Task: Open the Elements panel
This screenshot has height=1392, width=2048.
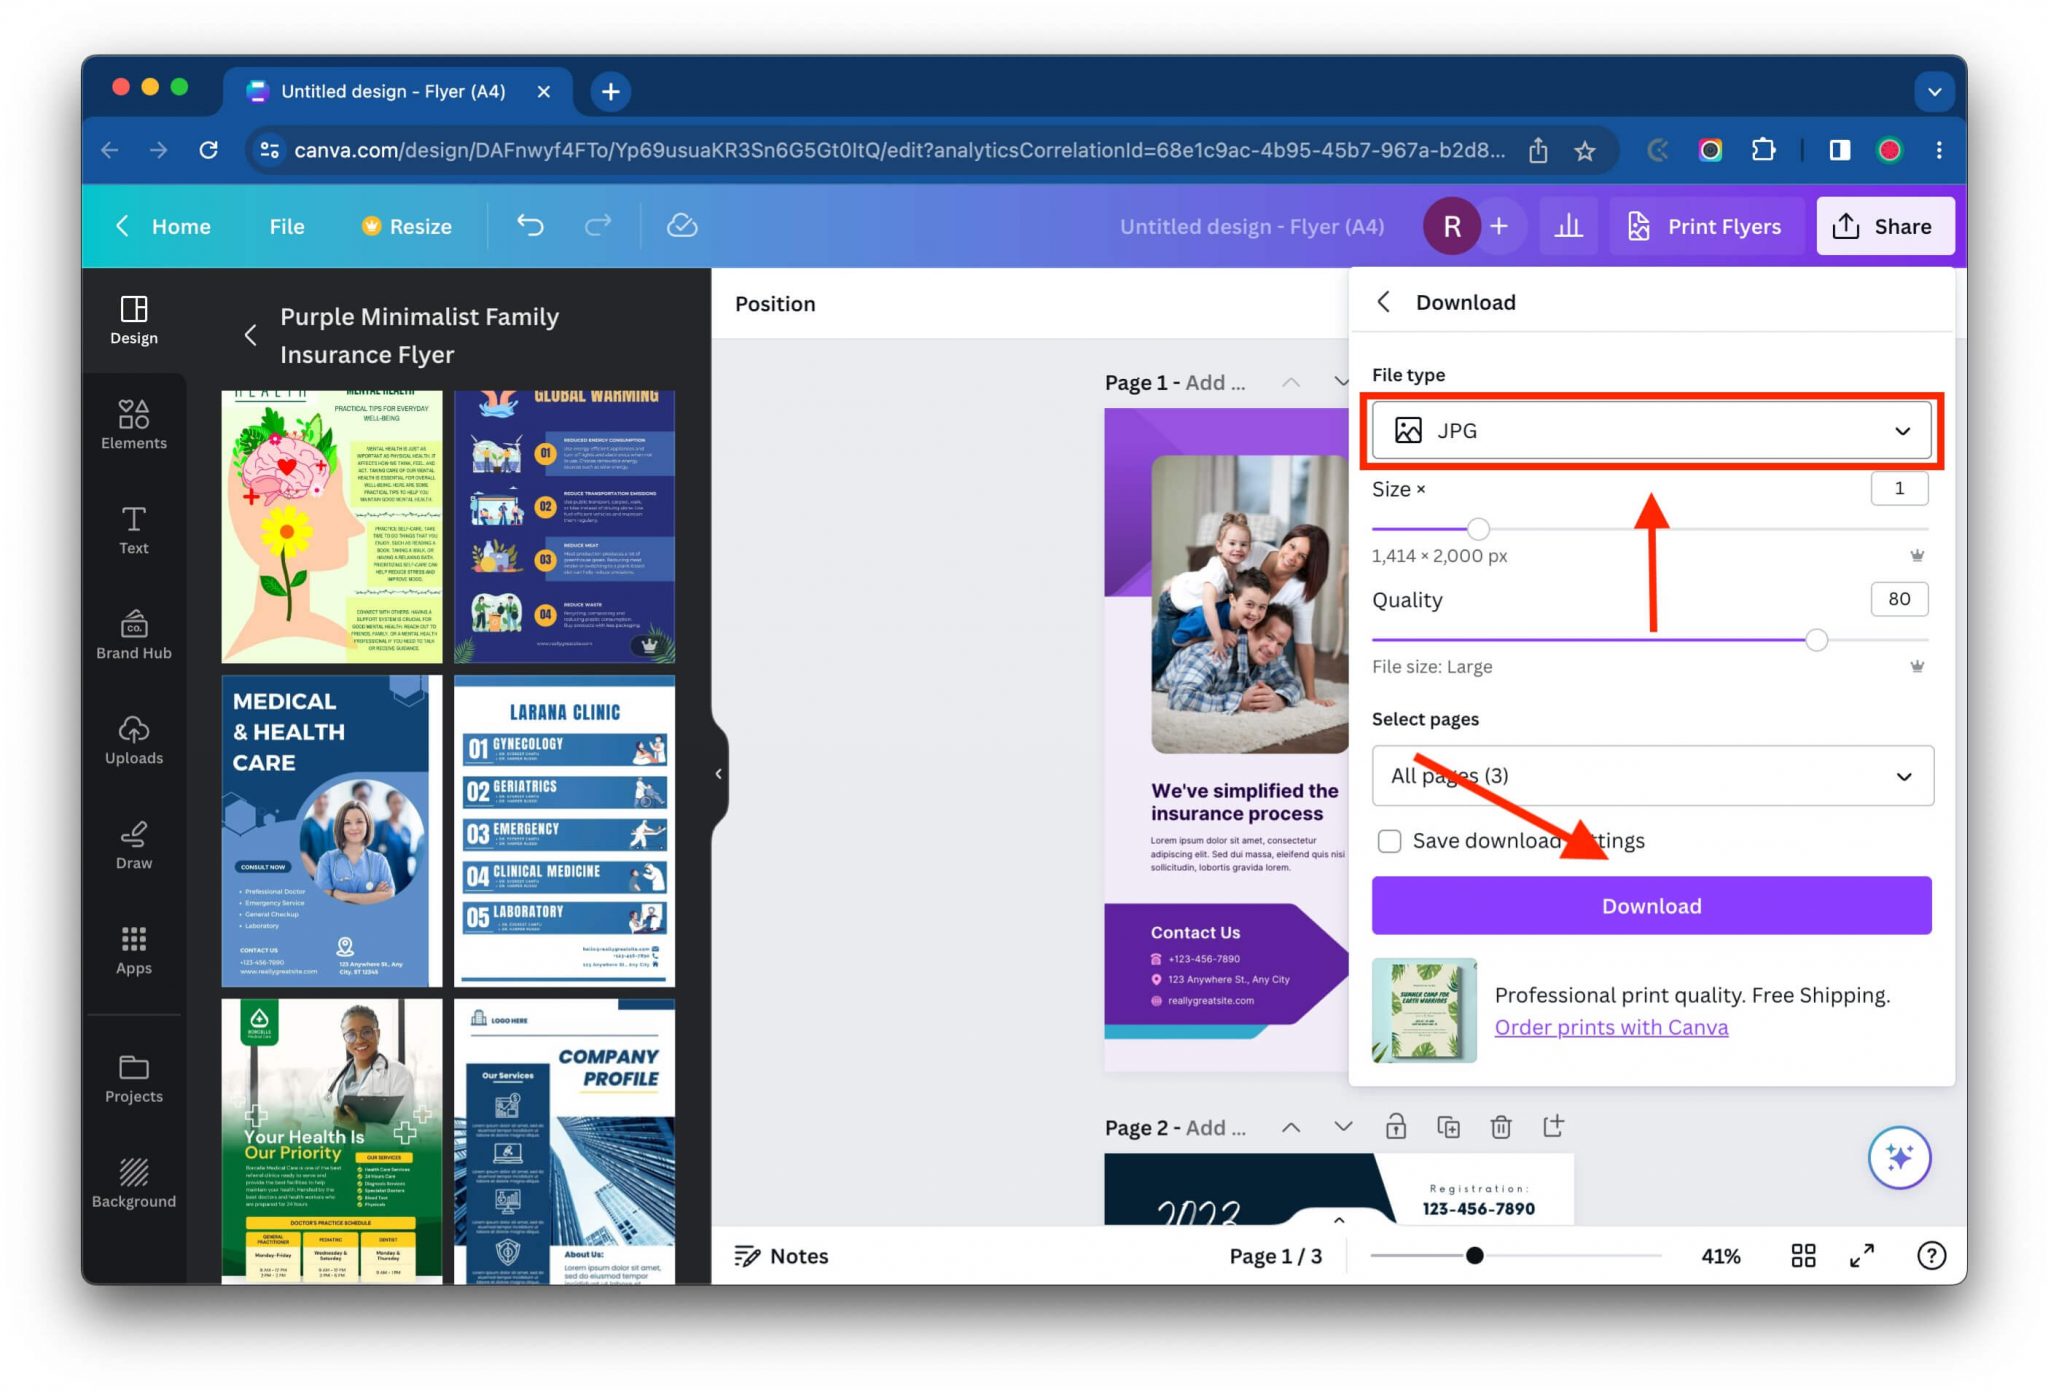Action: [133, 424]
